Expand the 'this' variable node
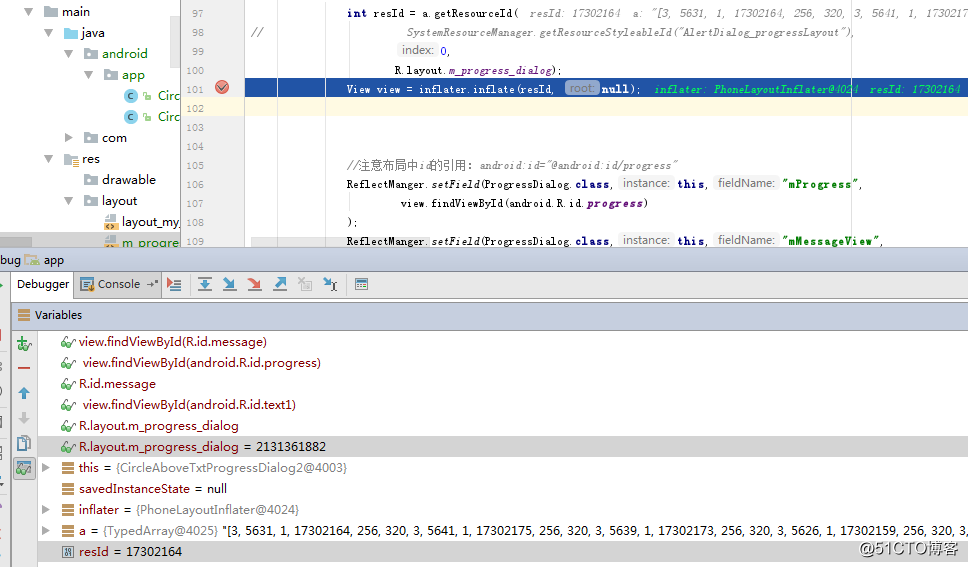Screen dimensions: 968x567 (46, 468)
